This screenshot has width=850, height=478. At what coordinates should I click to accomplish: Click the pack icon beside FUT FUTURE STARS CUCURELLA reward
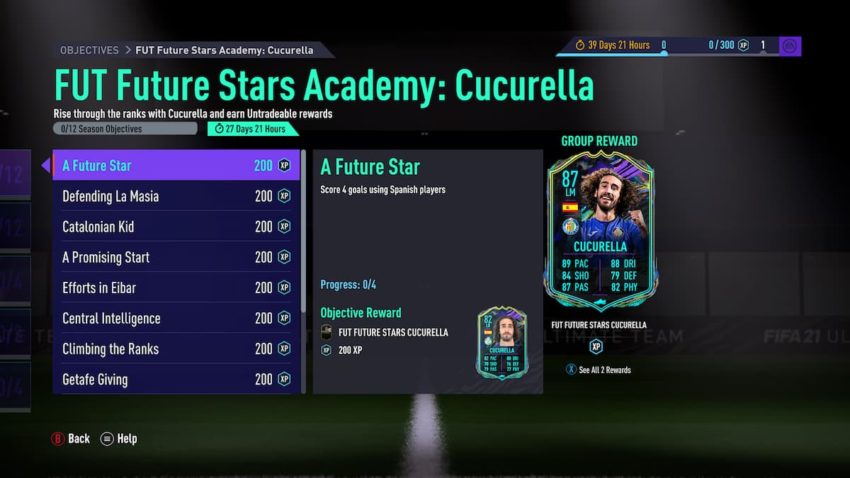coord(326,332)
